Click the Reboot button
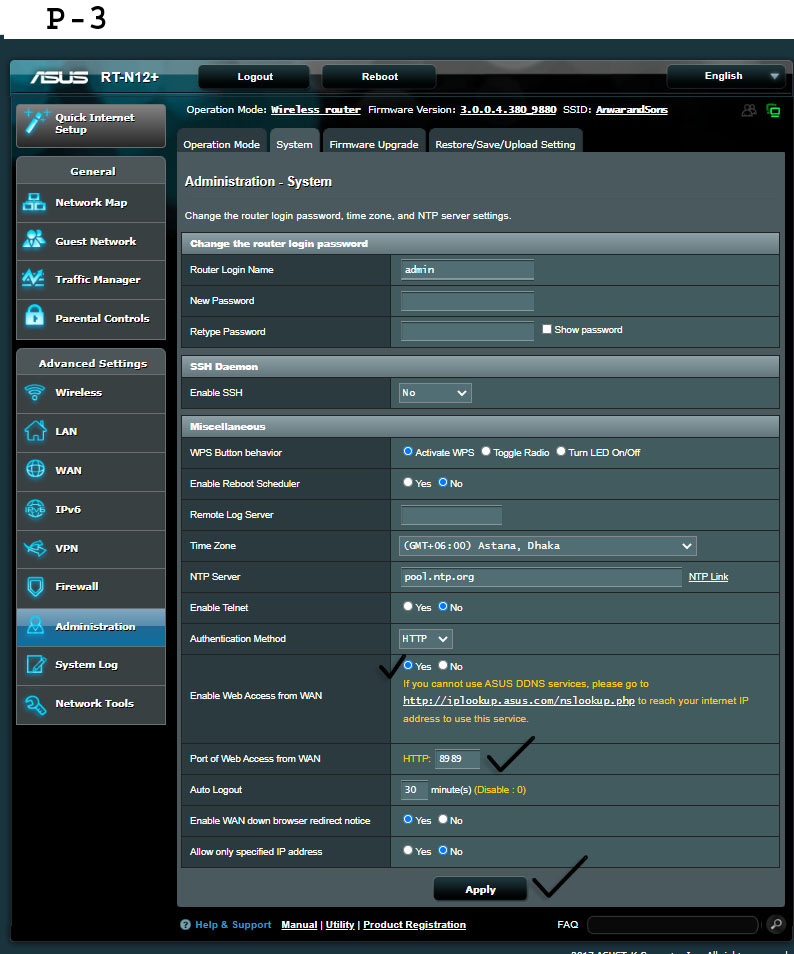The height and width of the screenshot is (954, 794). 379,77
